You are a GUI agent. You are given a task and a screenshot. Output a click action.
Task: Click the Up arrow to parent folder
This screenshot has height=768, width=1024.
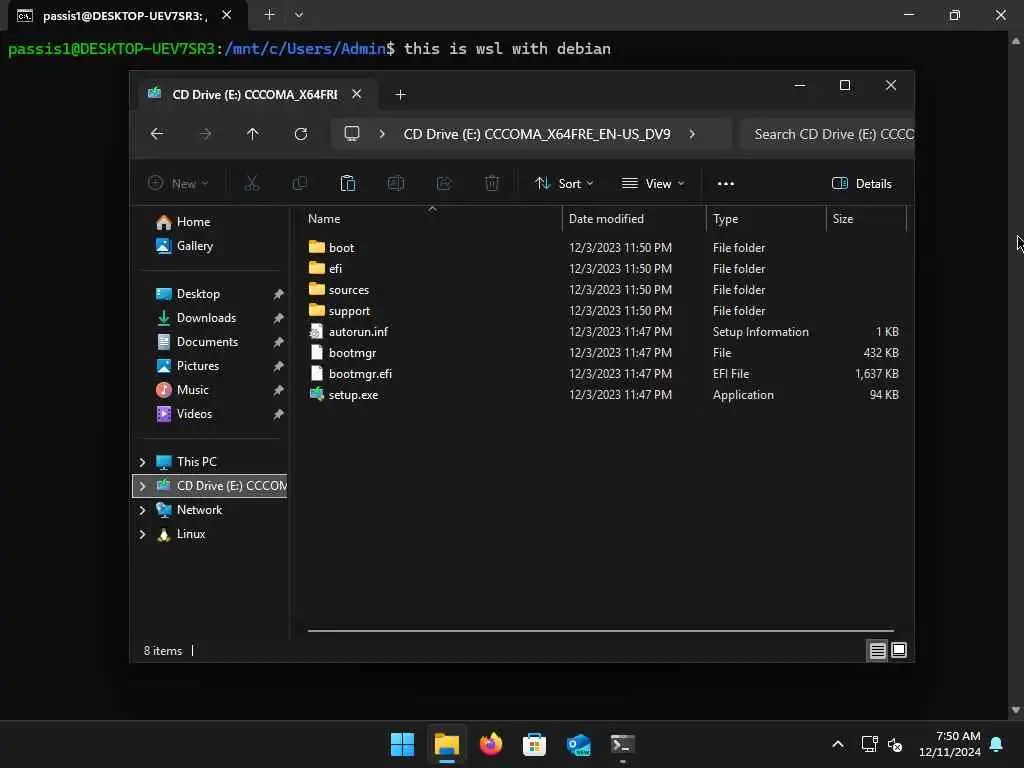(x=253, y=134)
